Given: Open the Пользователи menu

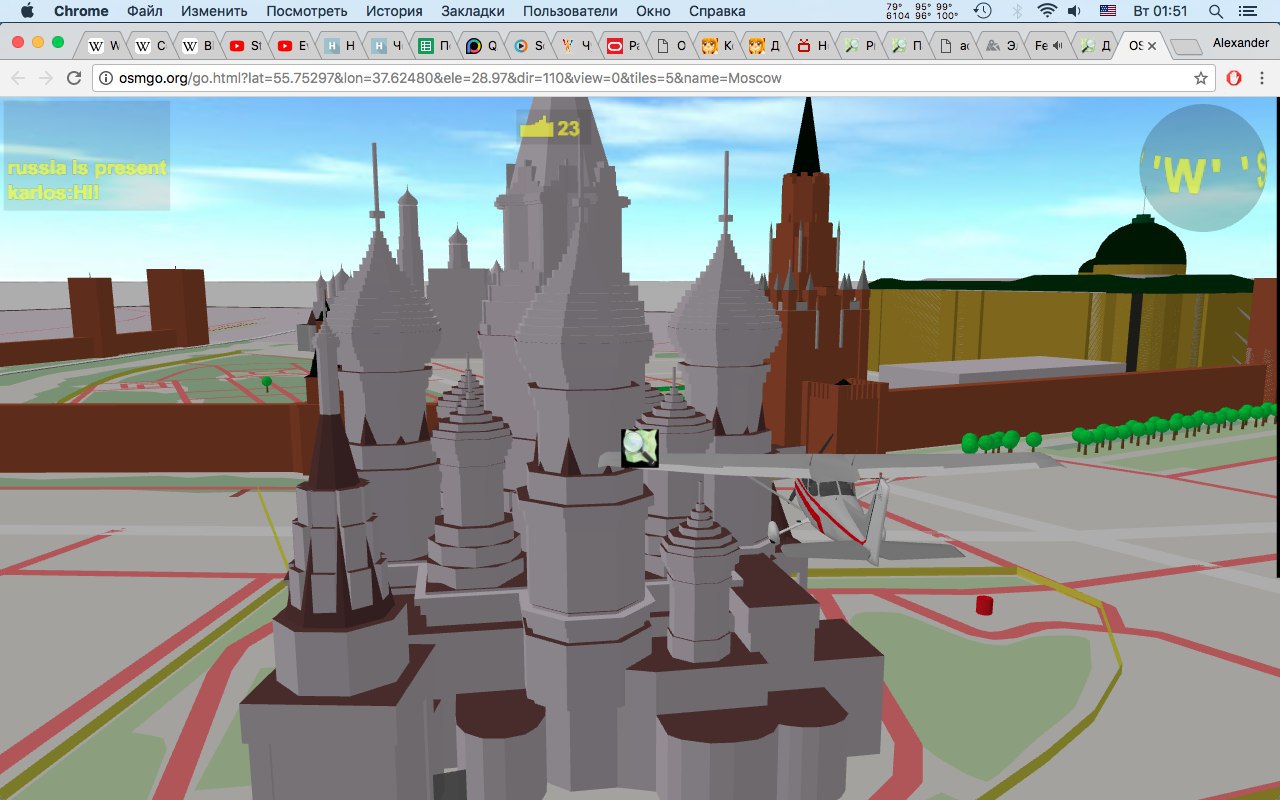Looking at the screenshot, I should (x=571, y=11).
